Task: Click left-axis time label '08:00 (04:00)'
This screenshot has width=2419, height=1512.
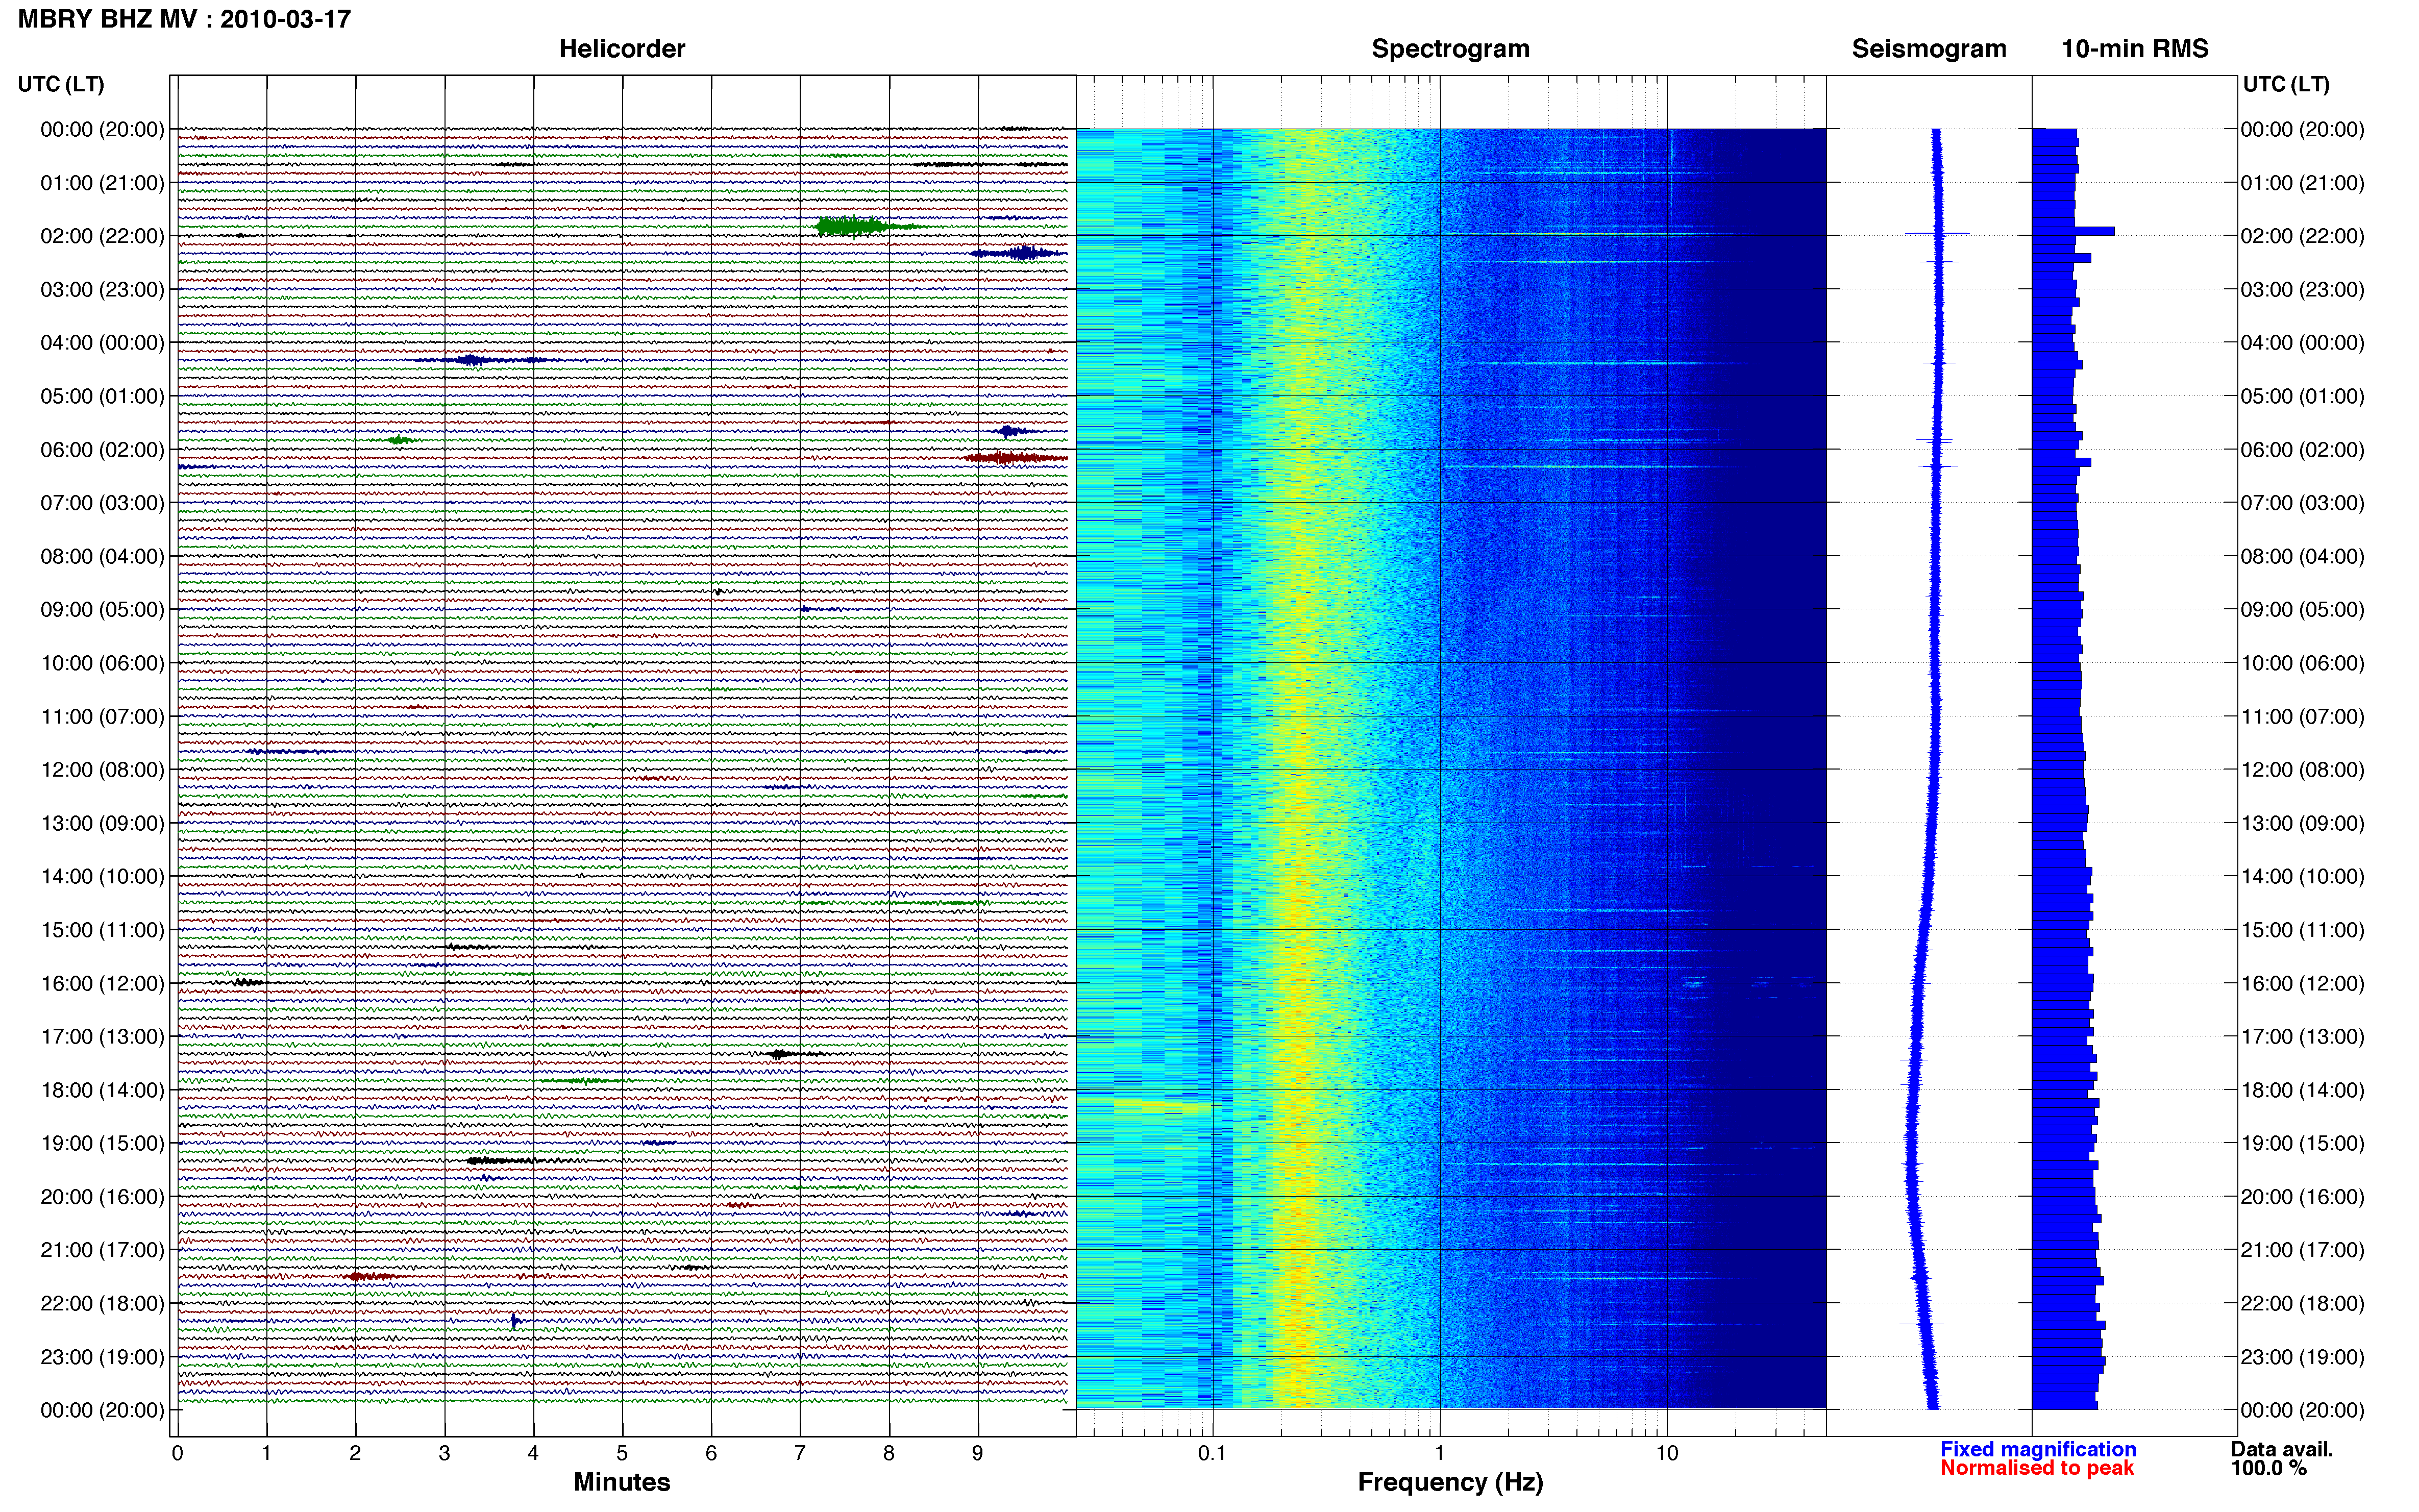Action: click(x=102, y=556)
